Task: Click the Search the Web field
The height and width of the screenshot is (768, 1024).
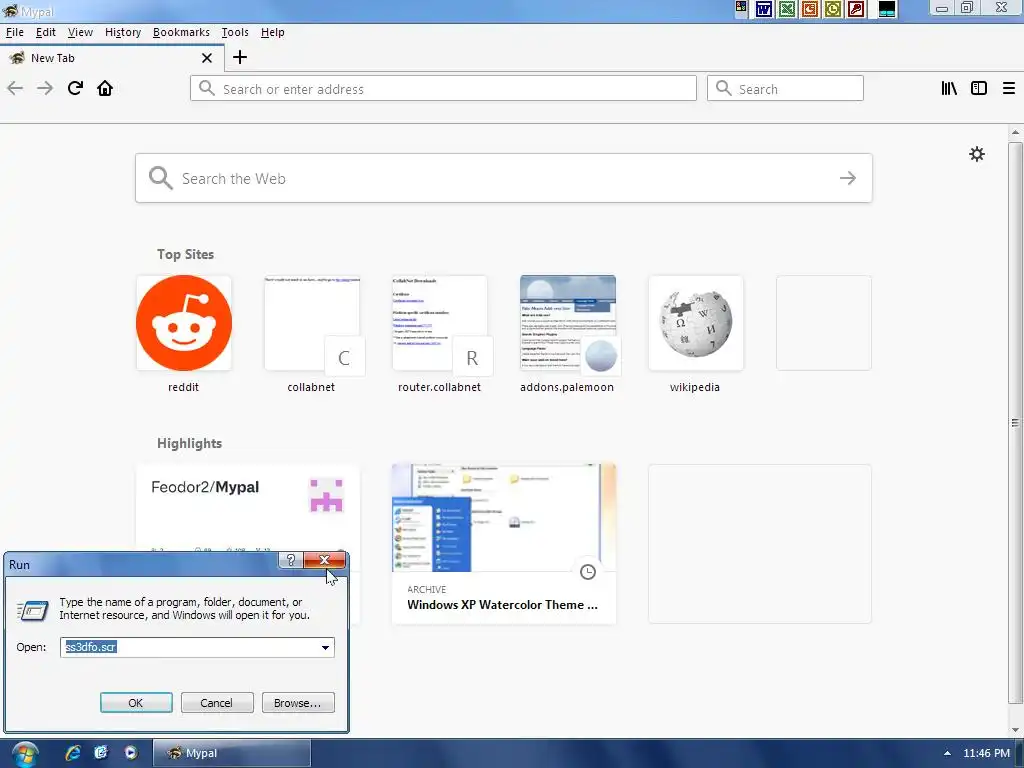Action: pyautogui.click(x=504, y=178)
